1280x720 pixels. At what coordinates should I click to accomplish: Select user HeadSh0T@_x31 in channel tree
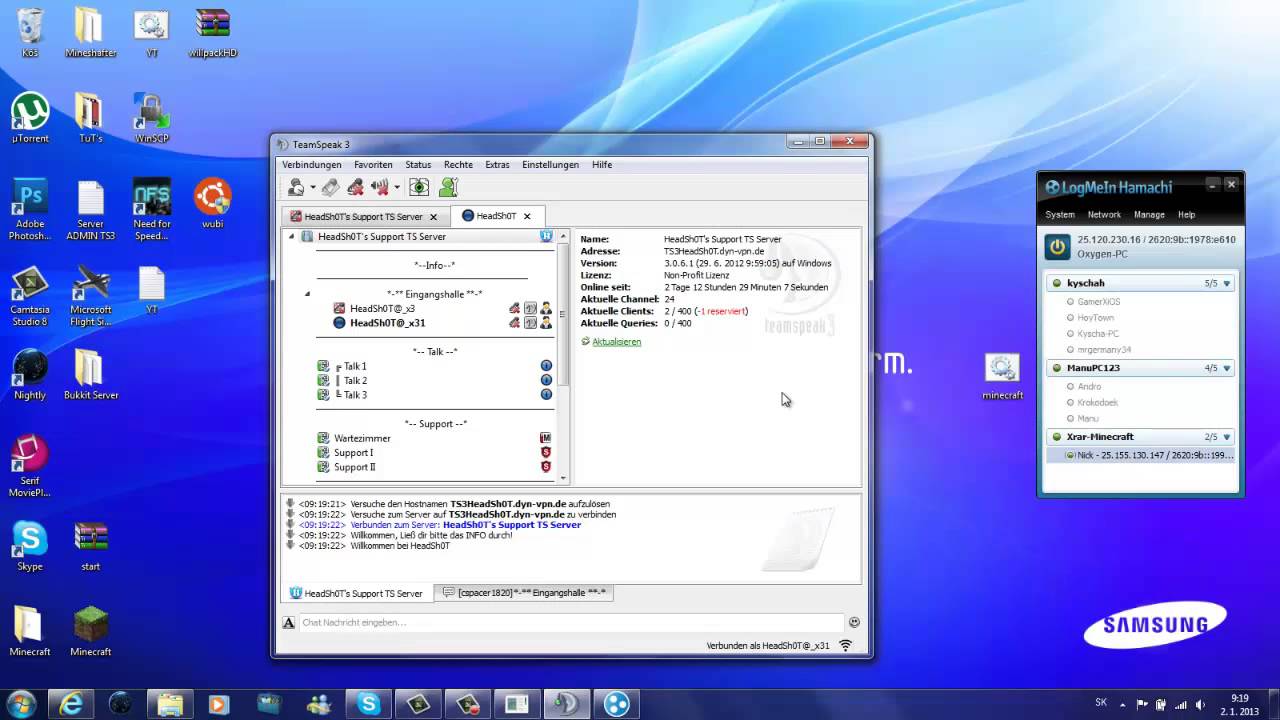(x=387, y=323)
